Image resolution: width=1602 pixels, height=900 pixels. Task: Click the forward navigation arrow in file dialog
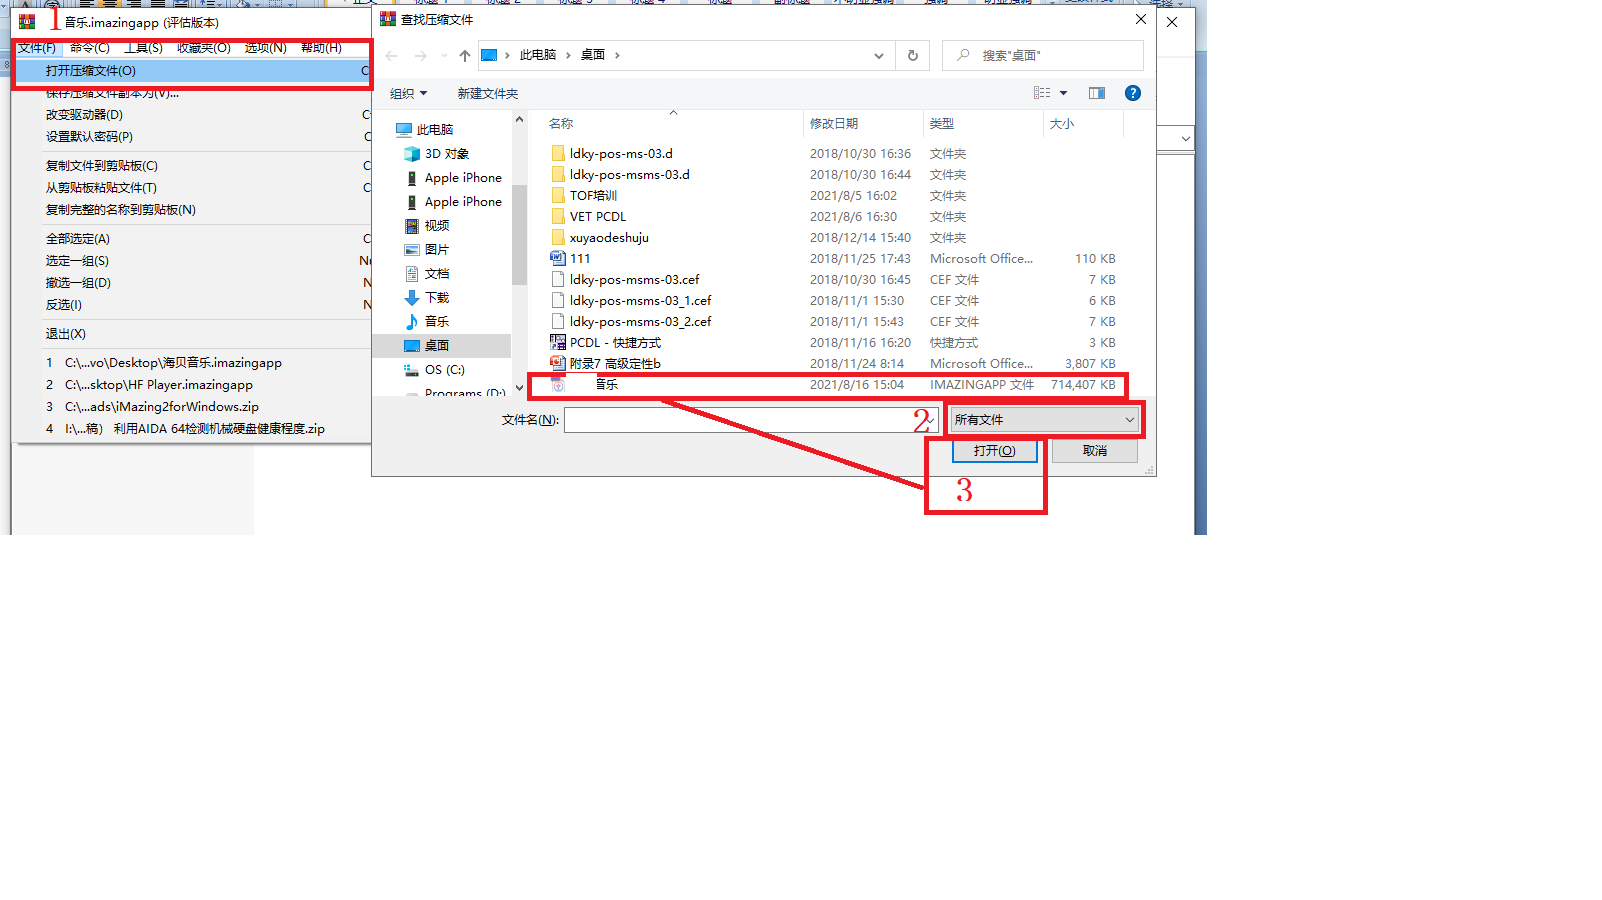(420, 56)
